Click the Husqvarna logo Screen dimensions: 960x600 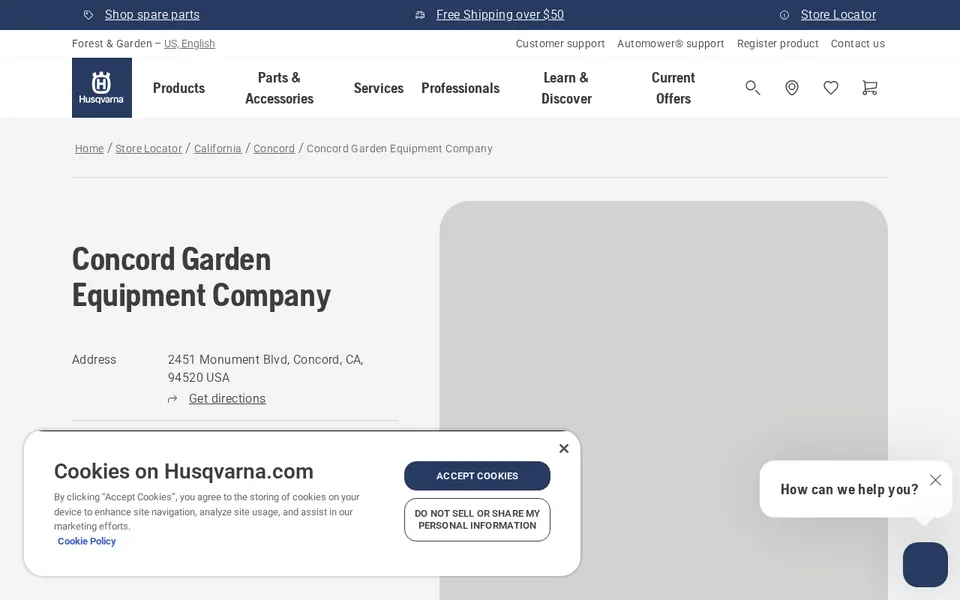[102, 88]
